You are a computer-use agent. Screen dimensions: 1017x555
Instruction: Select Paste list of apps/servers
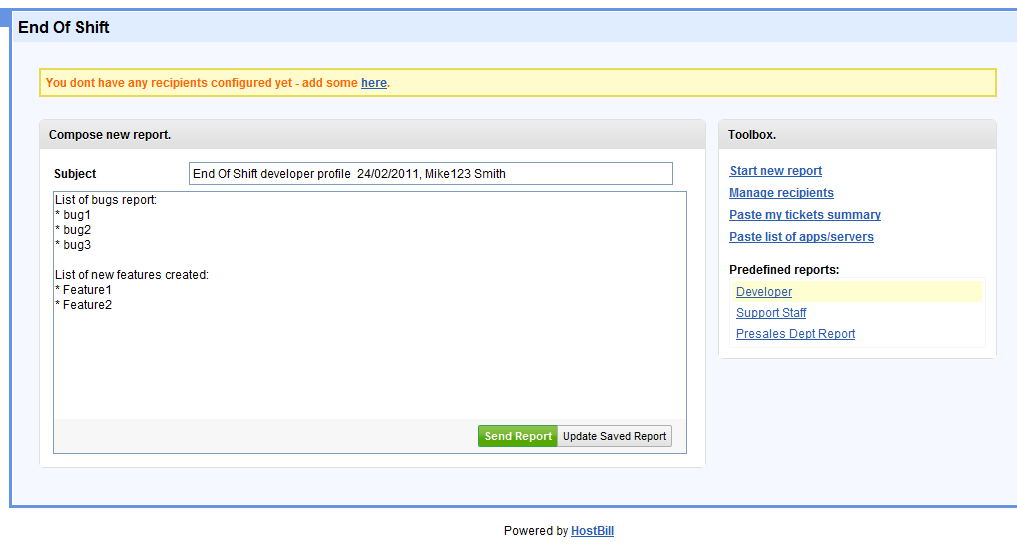[x=801, y=237]
